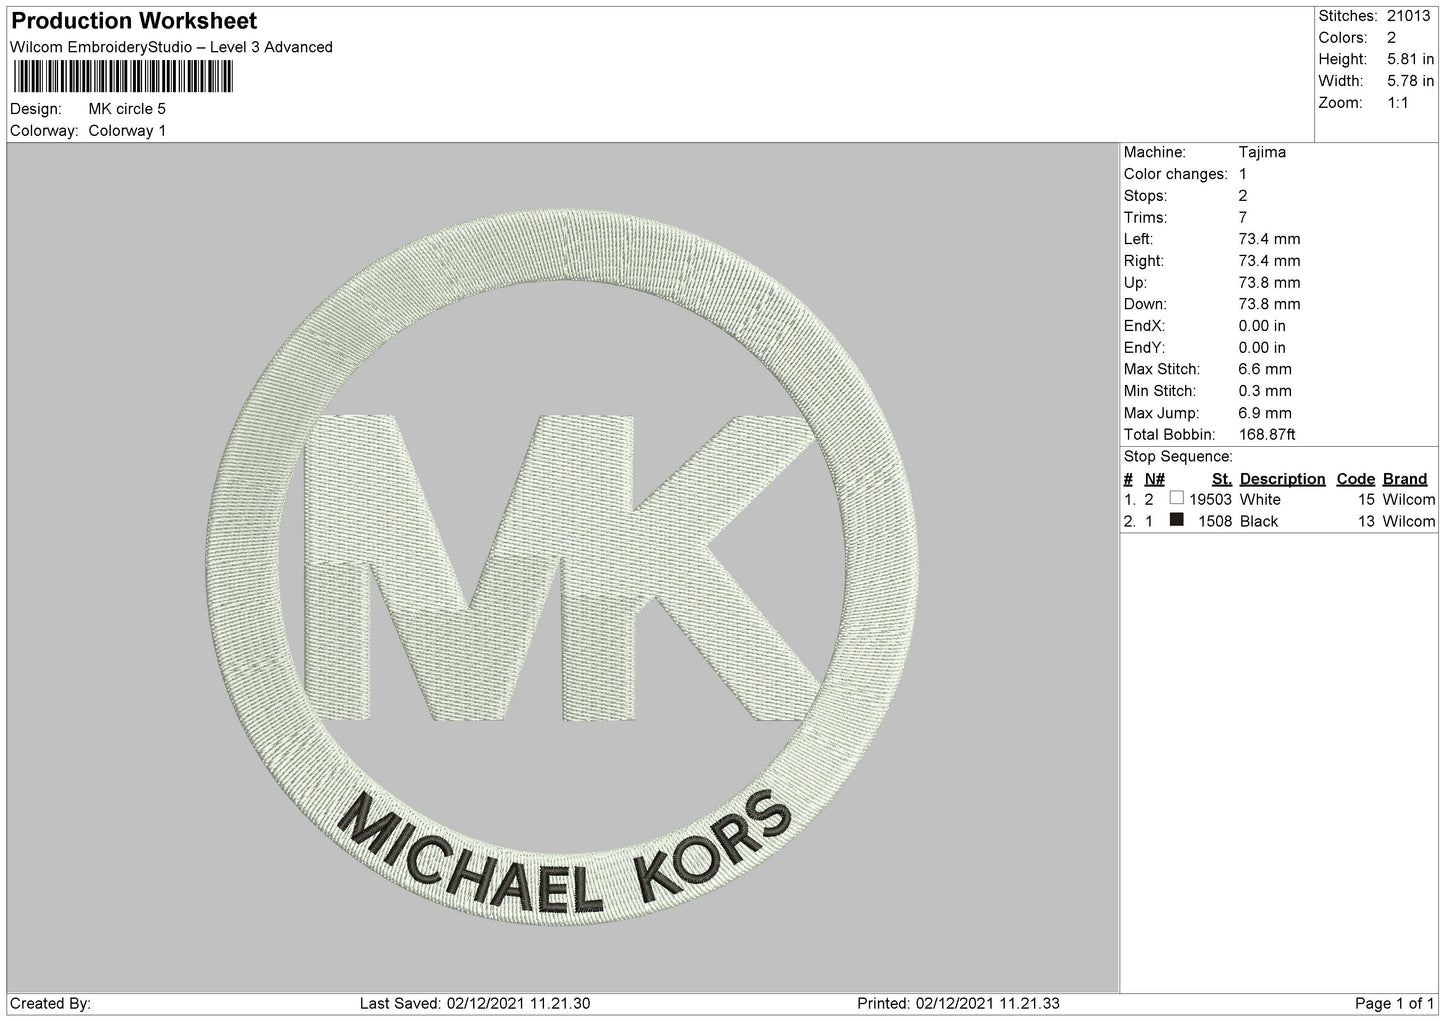Click the 'EndX:' label

point(1144,326)
